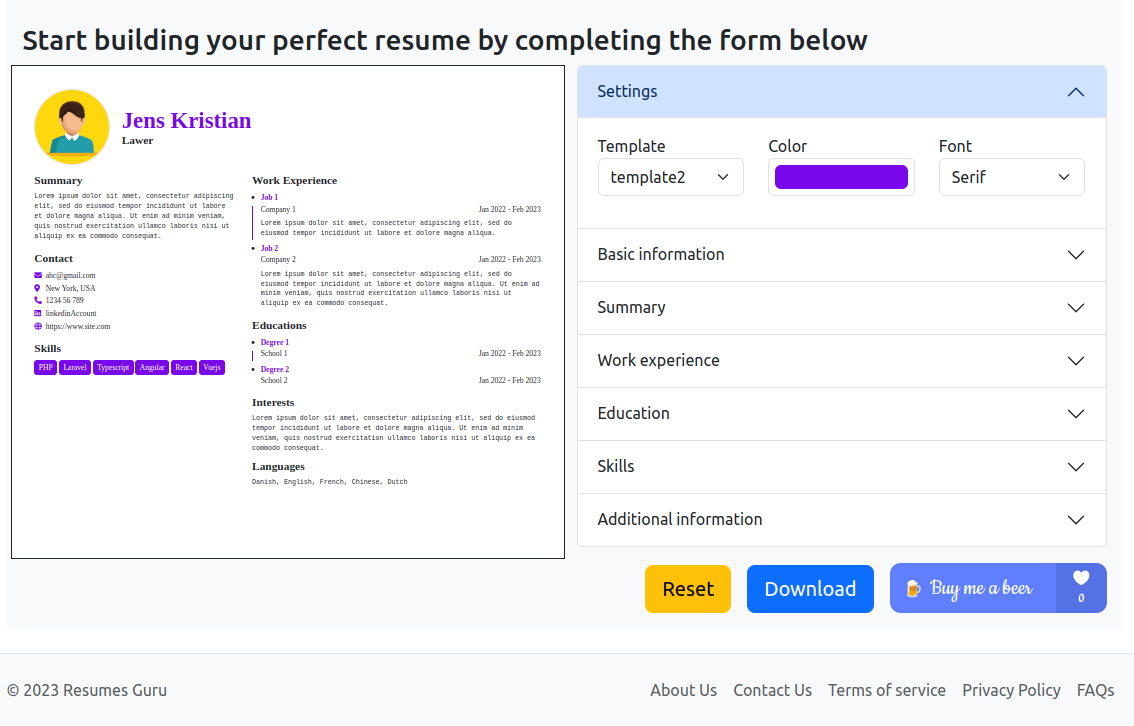Click the beer mug icon

tap(913, 589)
